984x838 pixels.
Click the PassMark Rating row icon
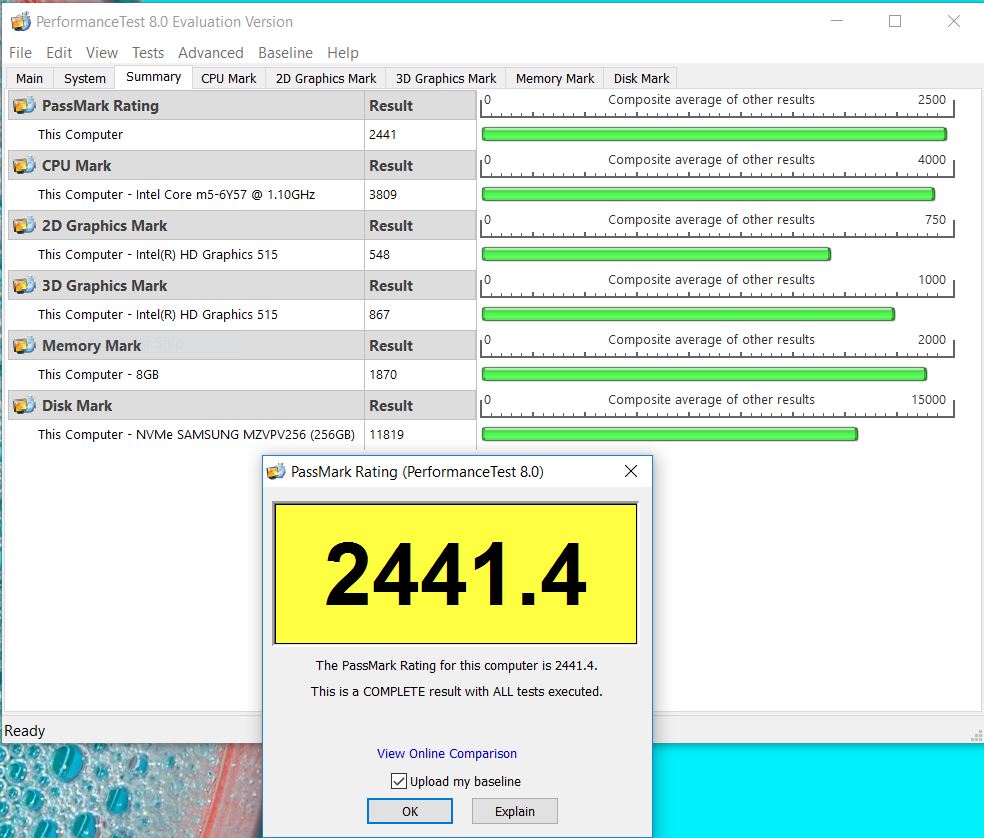(x=24, y=106)
